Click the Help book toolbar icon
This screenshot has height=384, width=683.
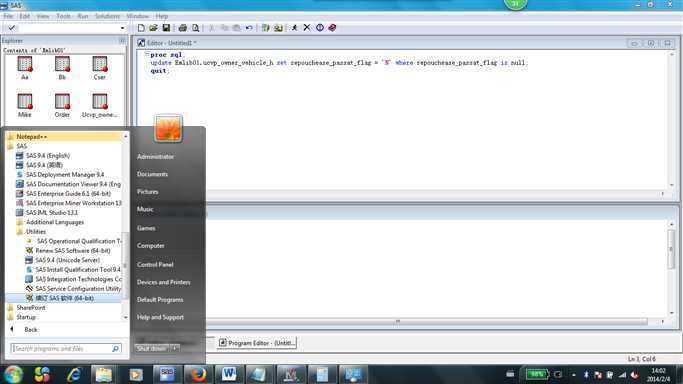tap(332, 28)
